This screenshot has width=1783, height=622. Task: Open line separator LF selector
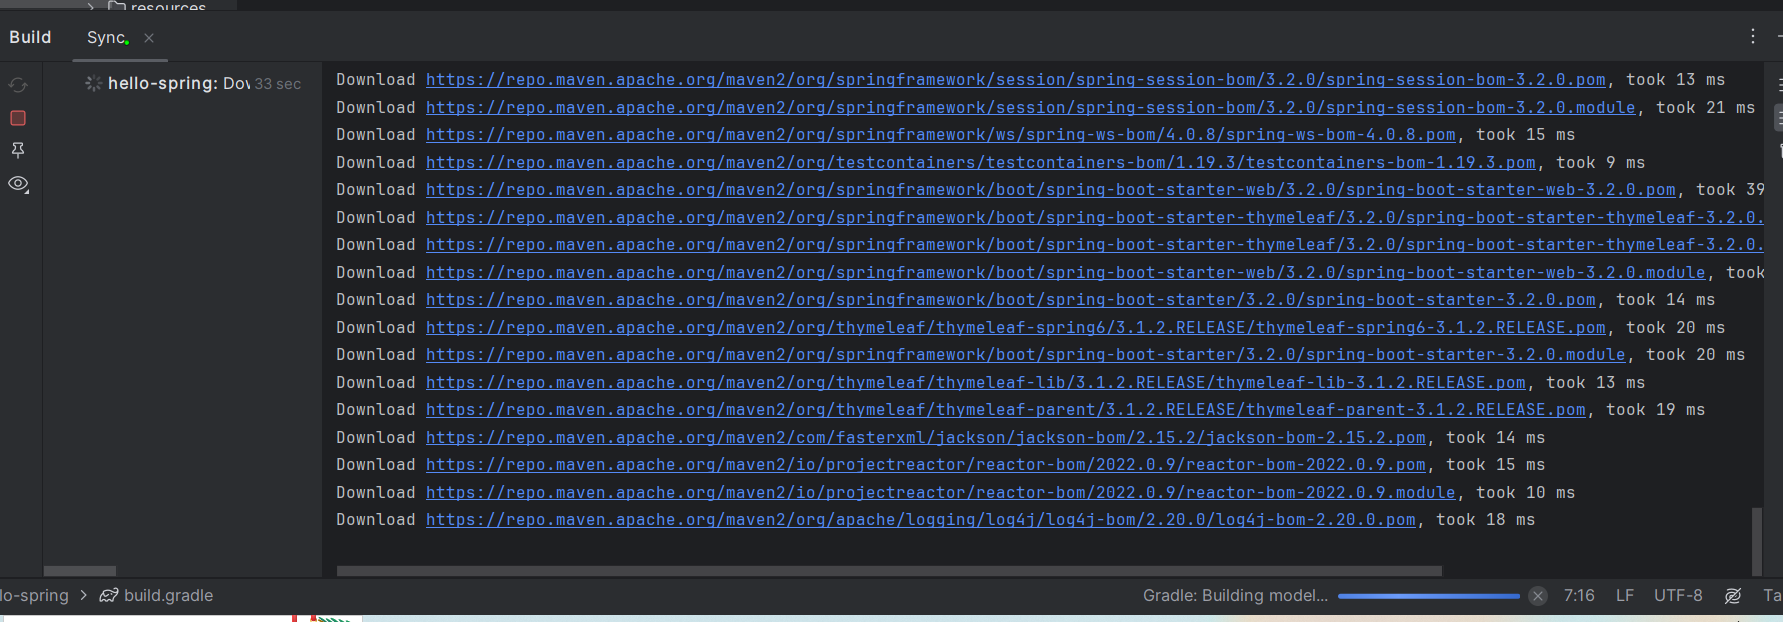1625,596
